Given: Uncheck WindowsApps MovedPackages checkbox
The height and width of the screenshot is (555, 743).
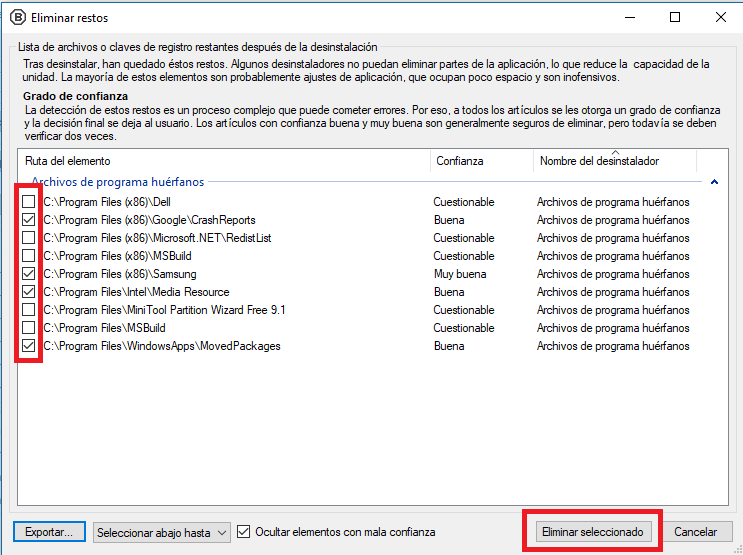Looking at the screenshot, I should coord(28,346).
